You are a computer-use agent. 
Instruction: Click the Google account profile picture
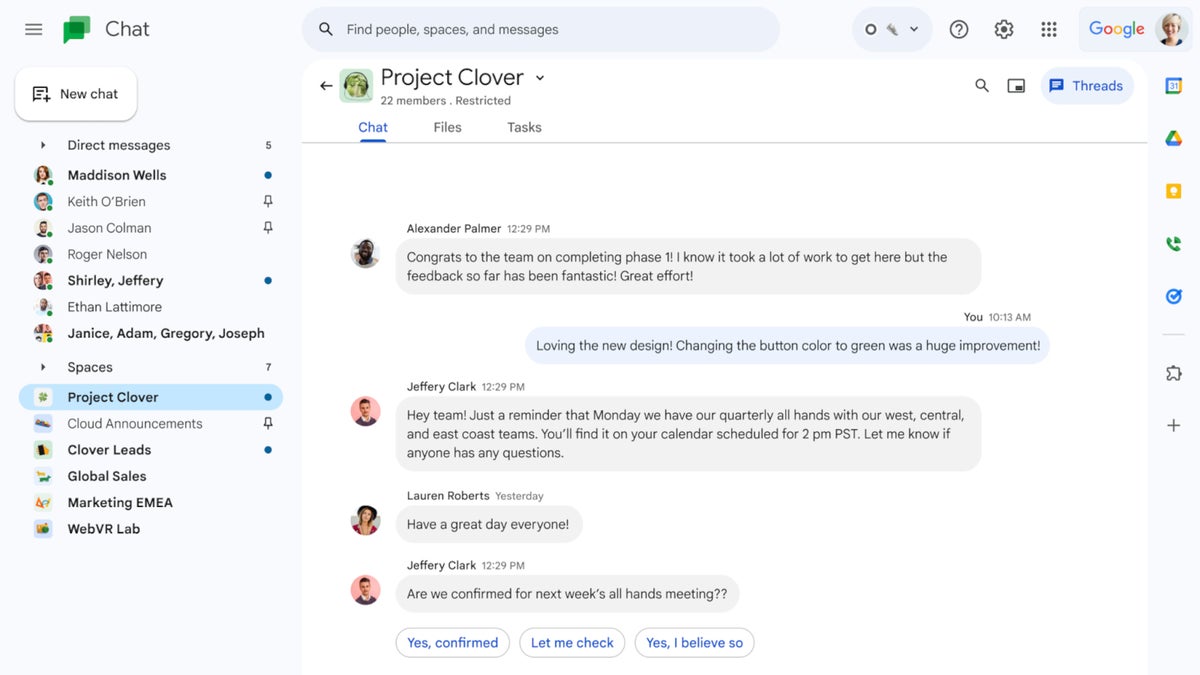[1171, 29]
